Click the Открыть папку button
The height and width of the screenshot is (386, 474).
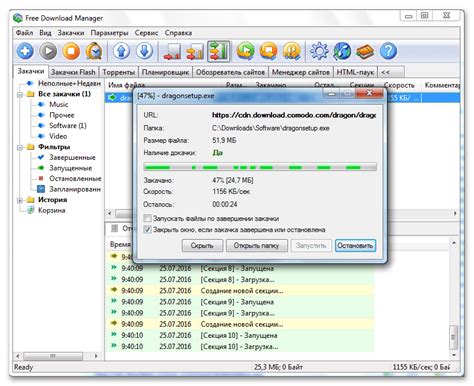[256, 246]
